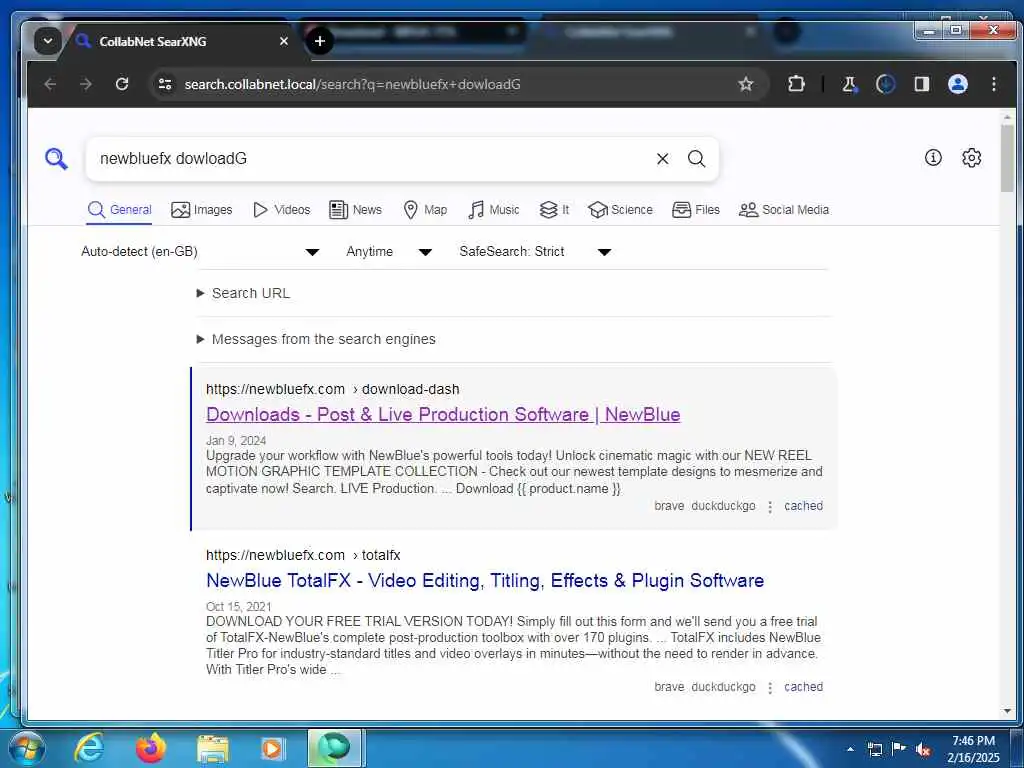Click the newbluefx.com totalfx URL
Screen dimensions: 1024x768
coord(303,555)
